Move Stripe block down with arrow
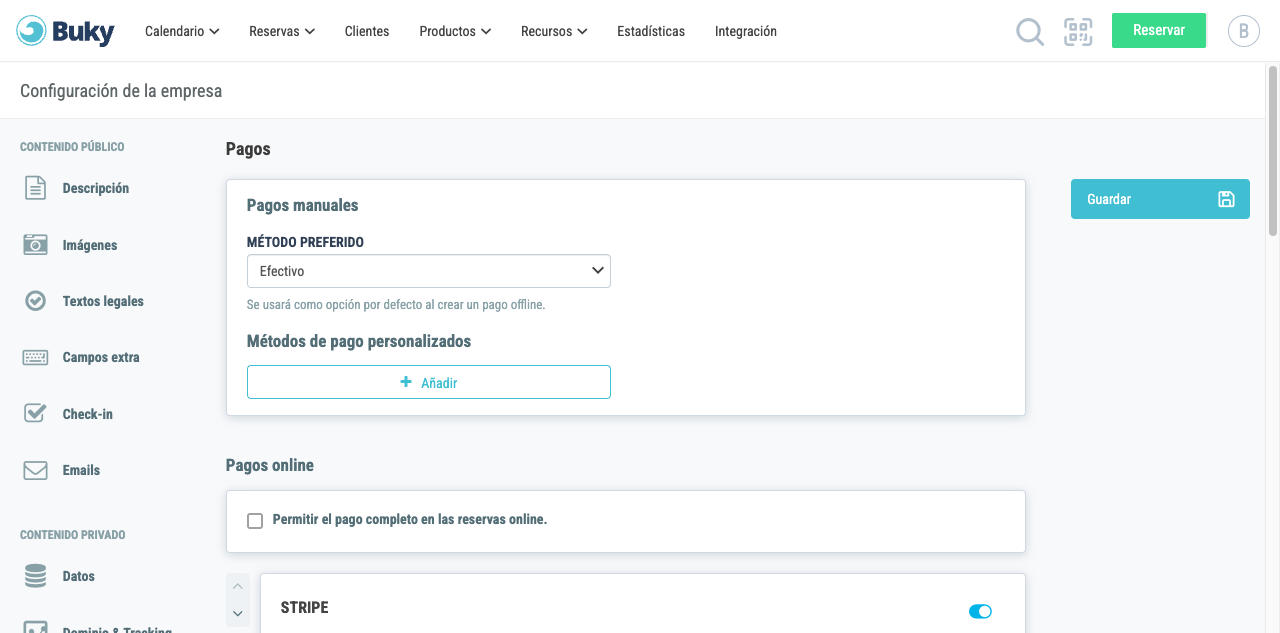 click(238, 613)
